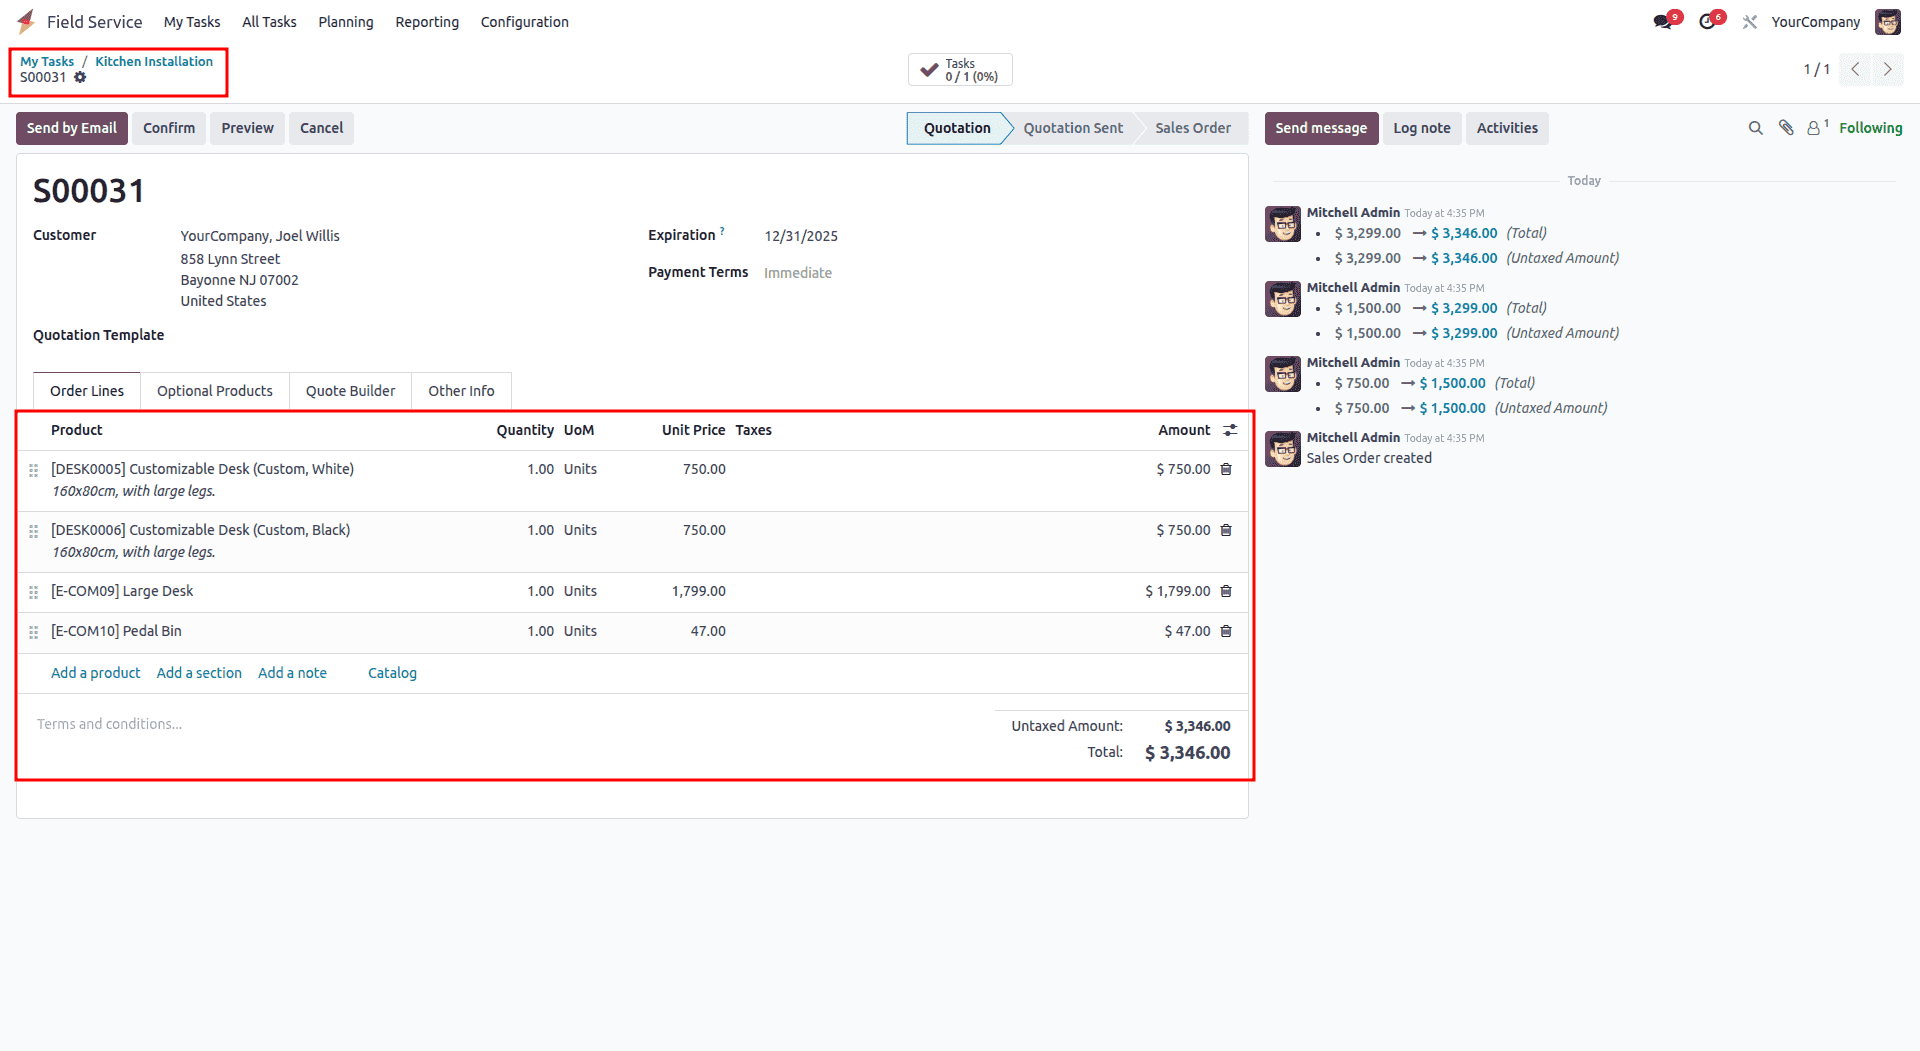Open chatter search with the magnifier icon

(1756, 128)
